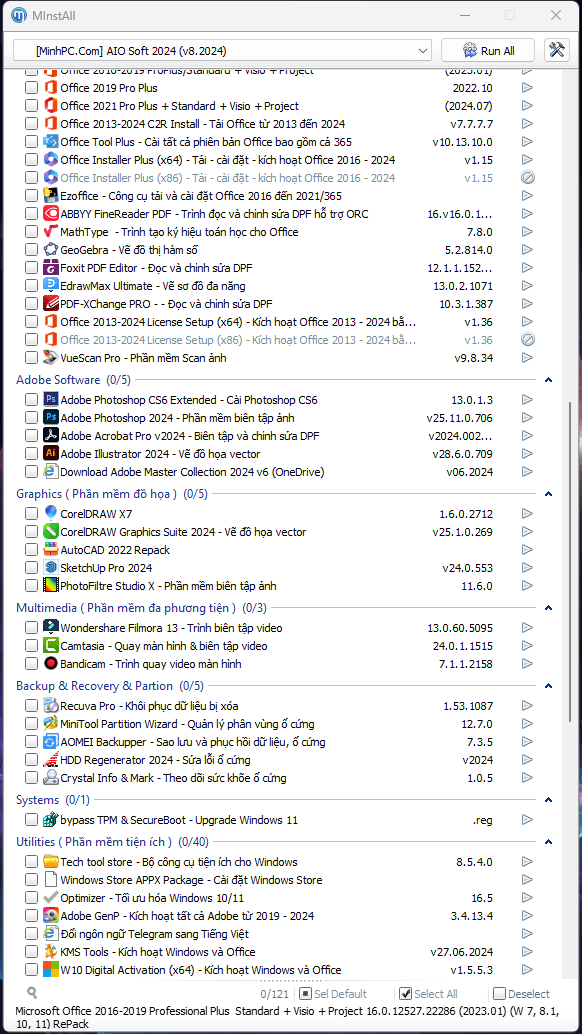Click the run arrow for Office Tool Plus
This screenshot has height=1034, width=582.
[527, 142]
